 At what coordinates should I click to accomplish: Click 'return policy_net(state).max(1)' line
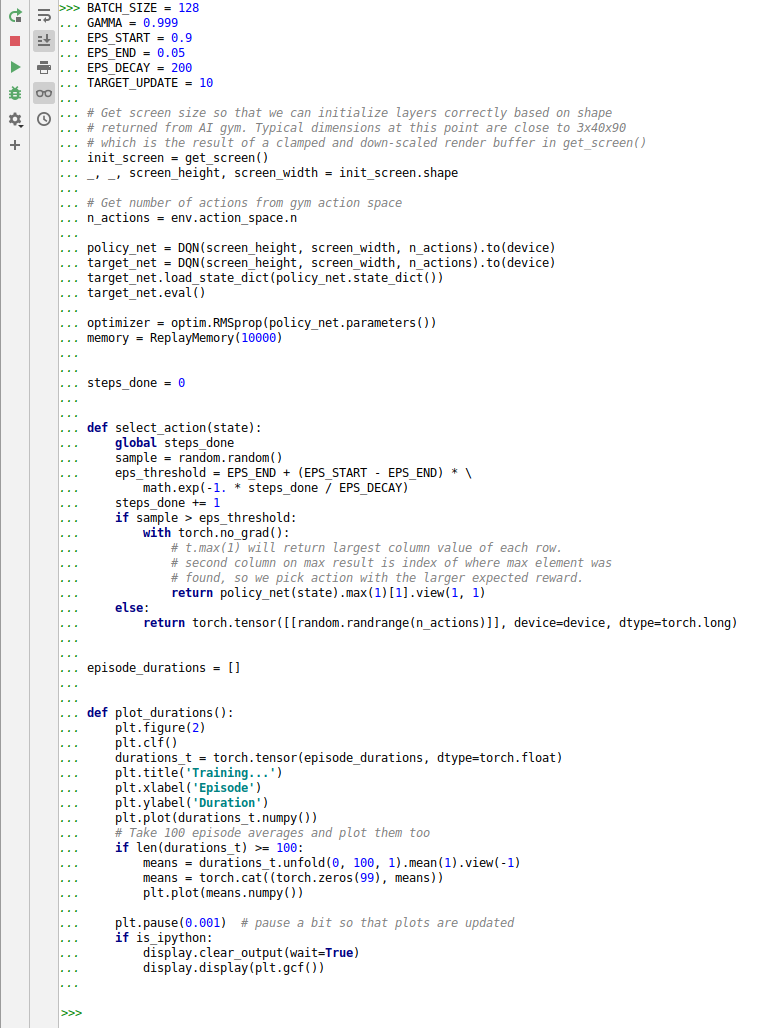(x=328, y=593)
